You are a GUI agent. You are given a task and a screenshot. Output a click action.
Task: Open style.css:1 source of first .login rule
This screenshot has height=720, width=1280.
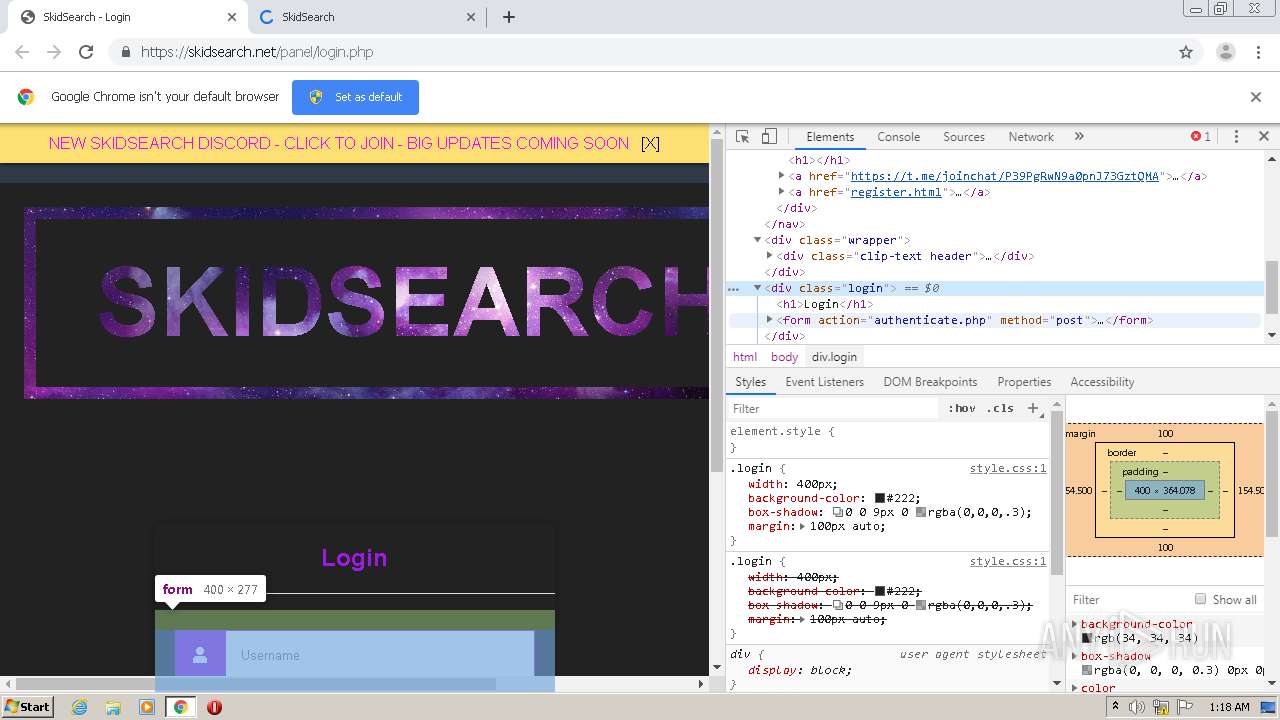1008,468
